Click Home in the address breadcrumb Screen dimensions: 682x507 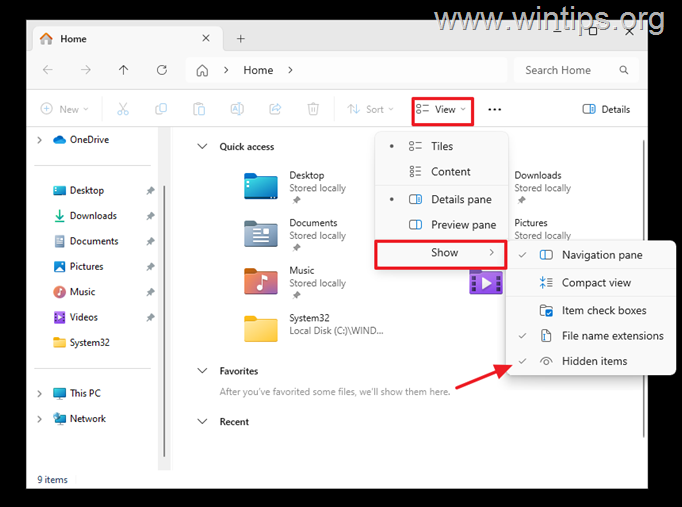point(258,70)
